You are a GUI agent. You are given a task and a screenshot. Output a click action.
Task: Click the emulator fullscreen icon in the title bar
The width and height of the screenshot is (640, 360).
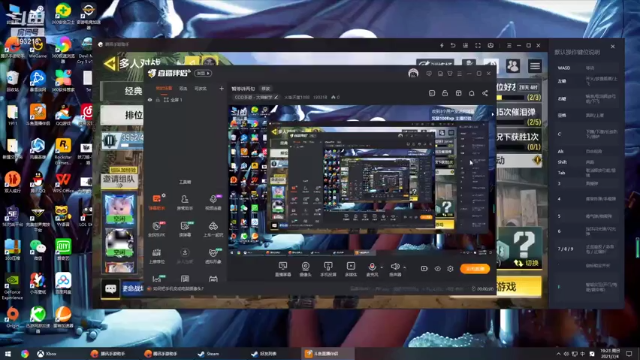pos(478,45)
